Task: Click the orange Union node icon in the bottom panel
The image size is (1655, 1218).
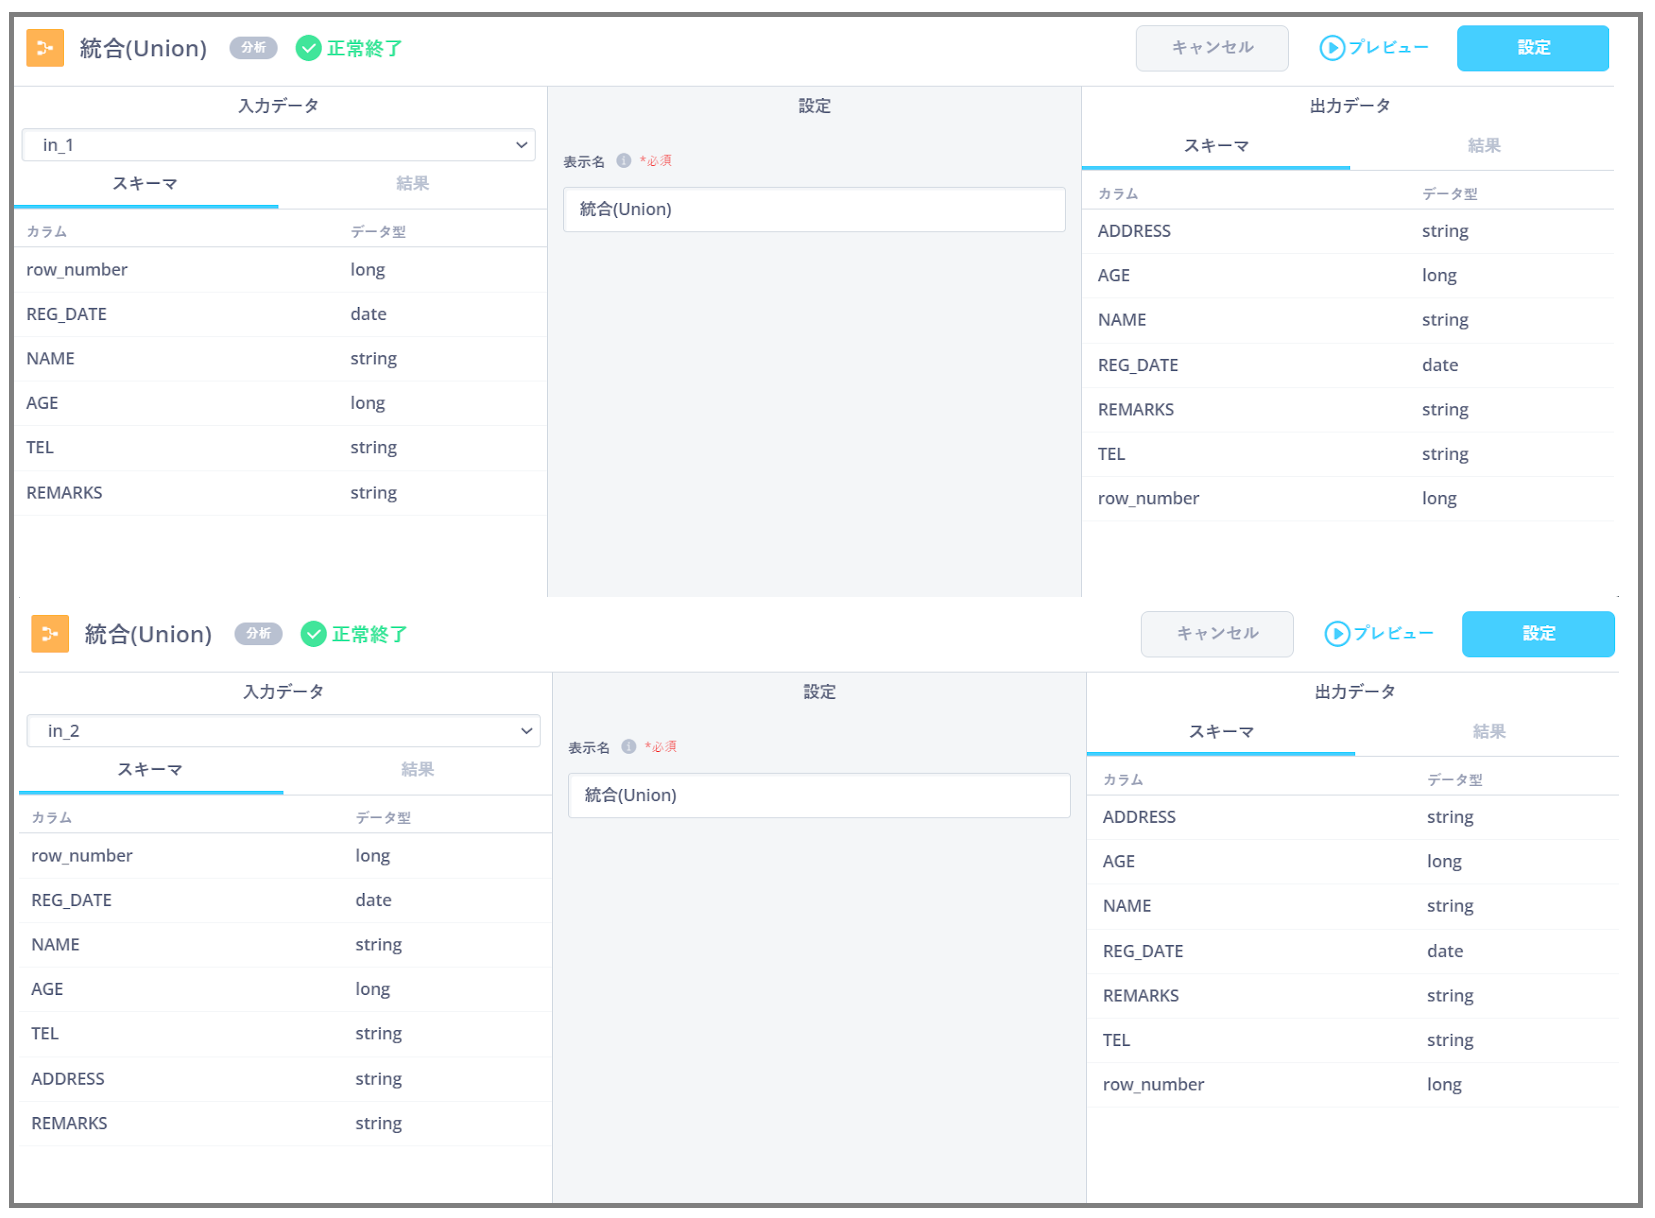Action: [x=50, y=634]
